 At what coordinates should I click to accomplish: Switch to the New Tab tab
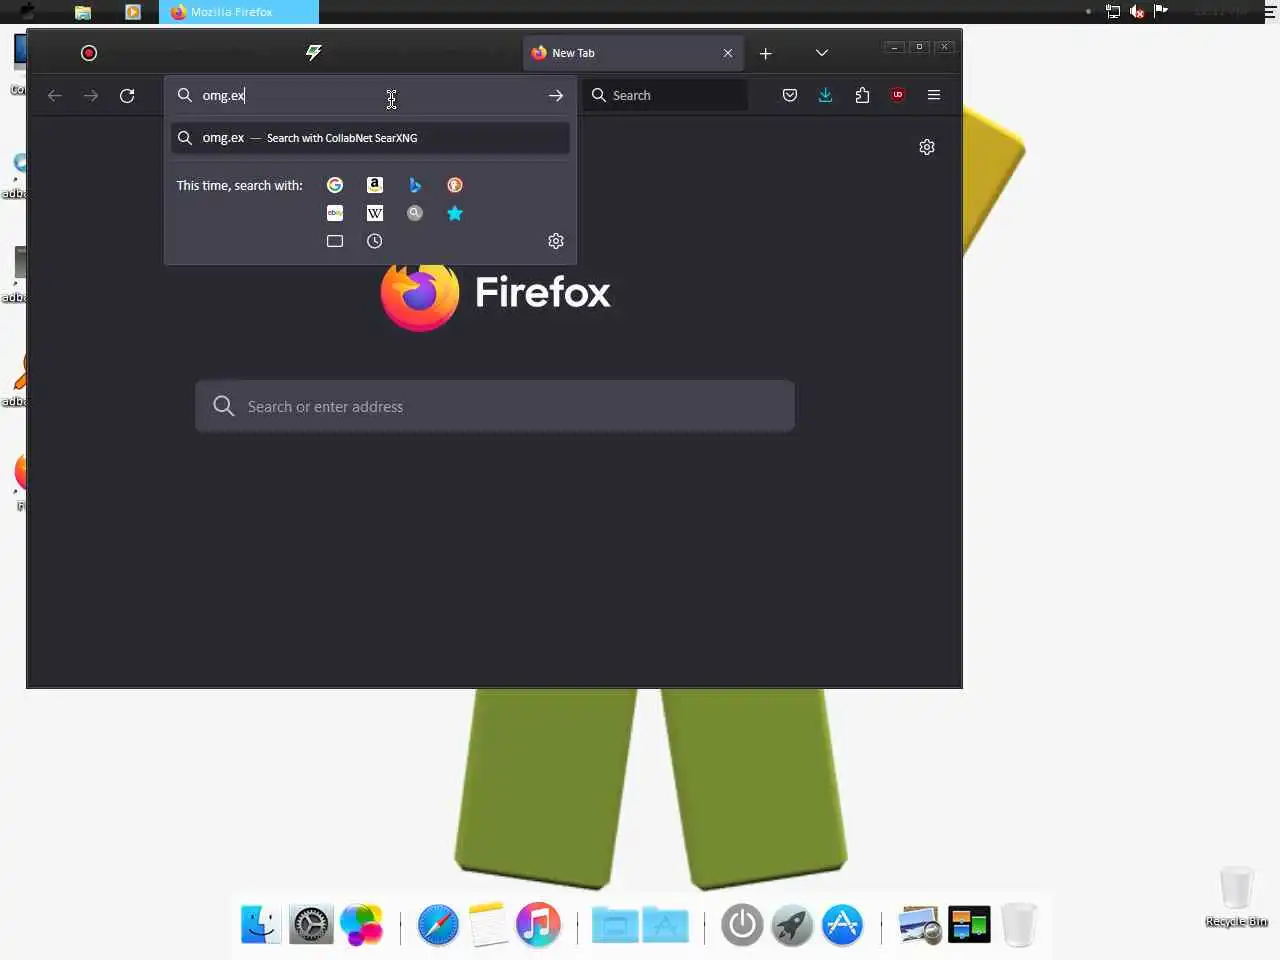pyautogui.click(x=633, y=53)
